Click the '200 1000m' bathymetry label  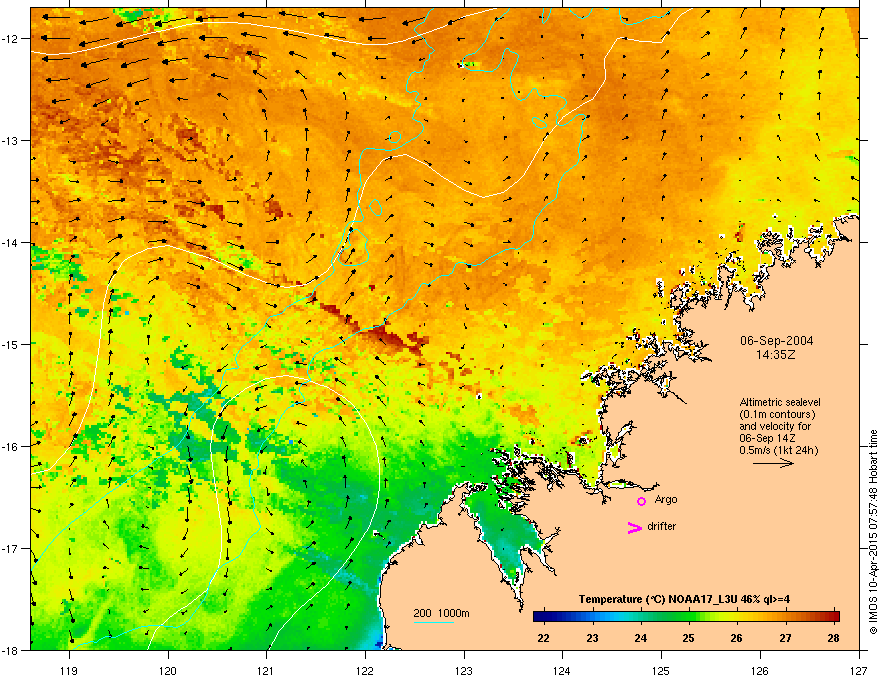tap(441, 613)
